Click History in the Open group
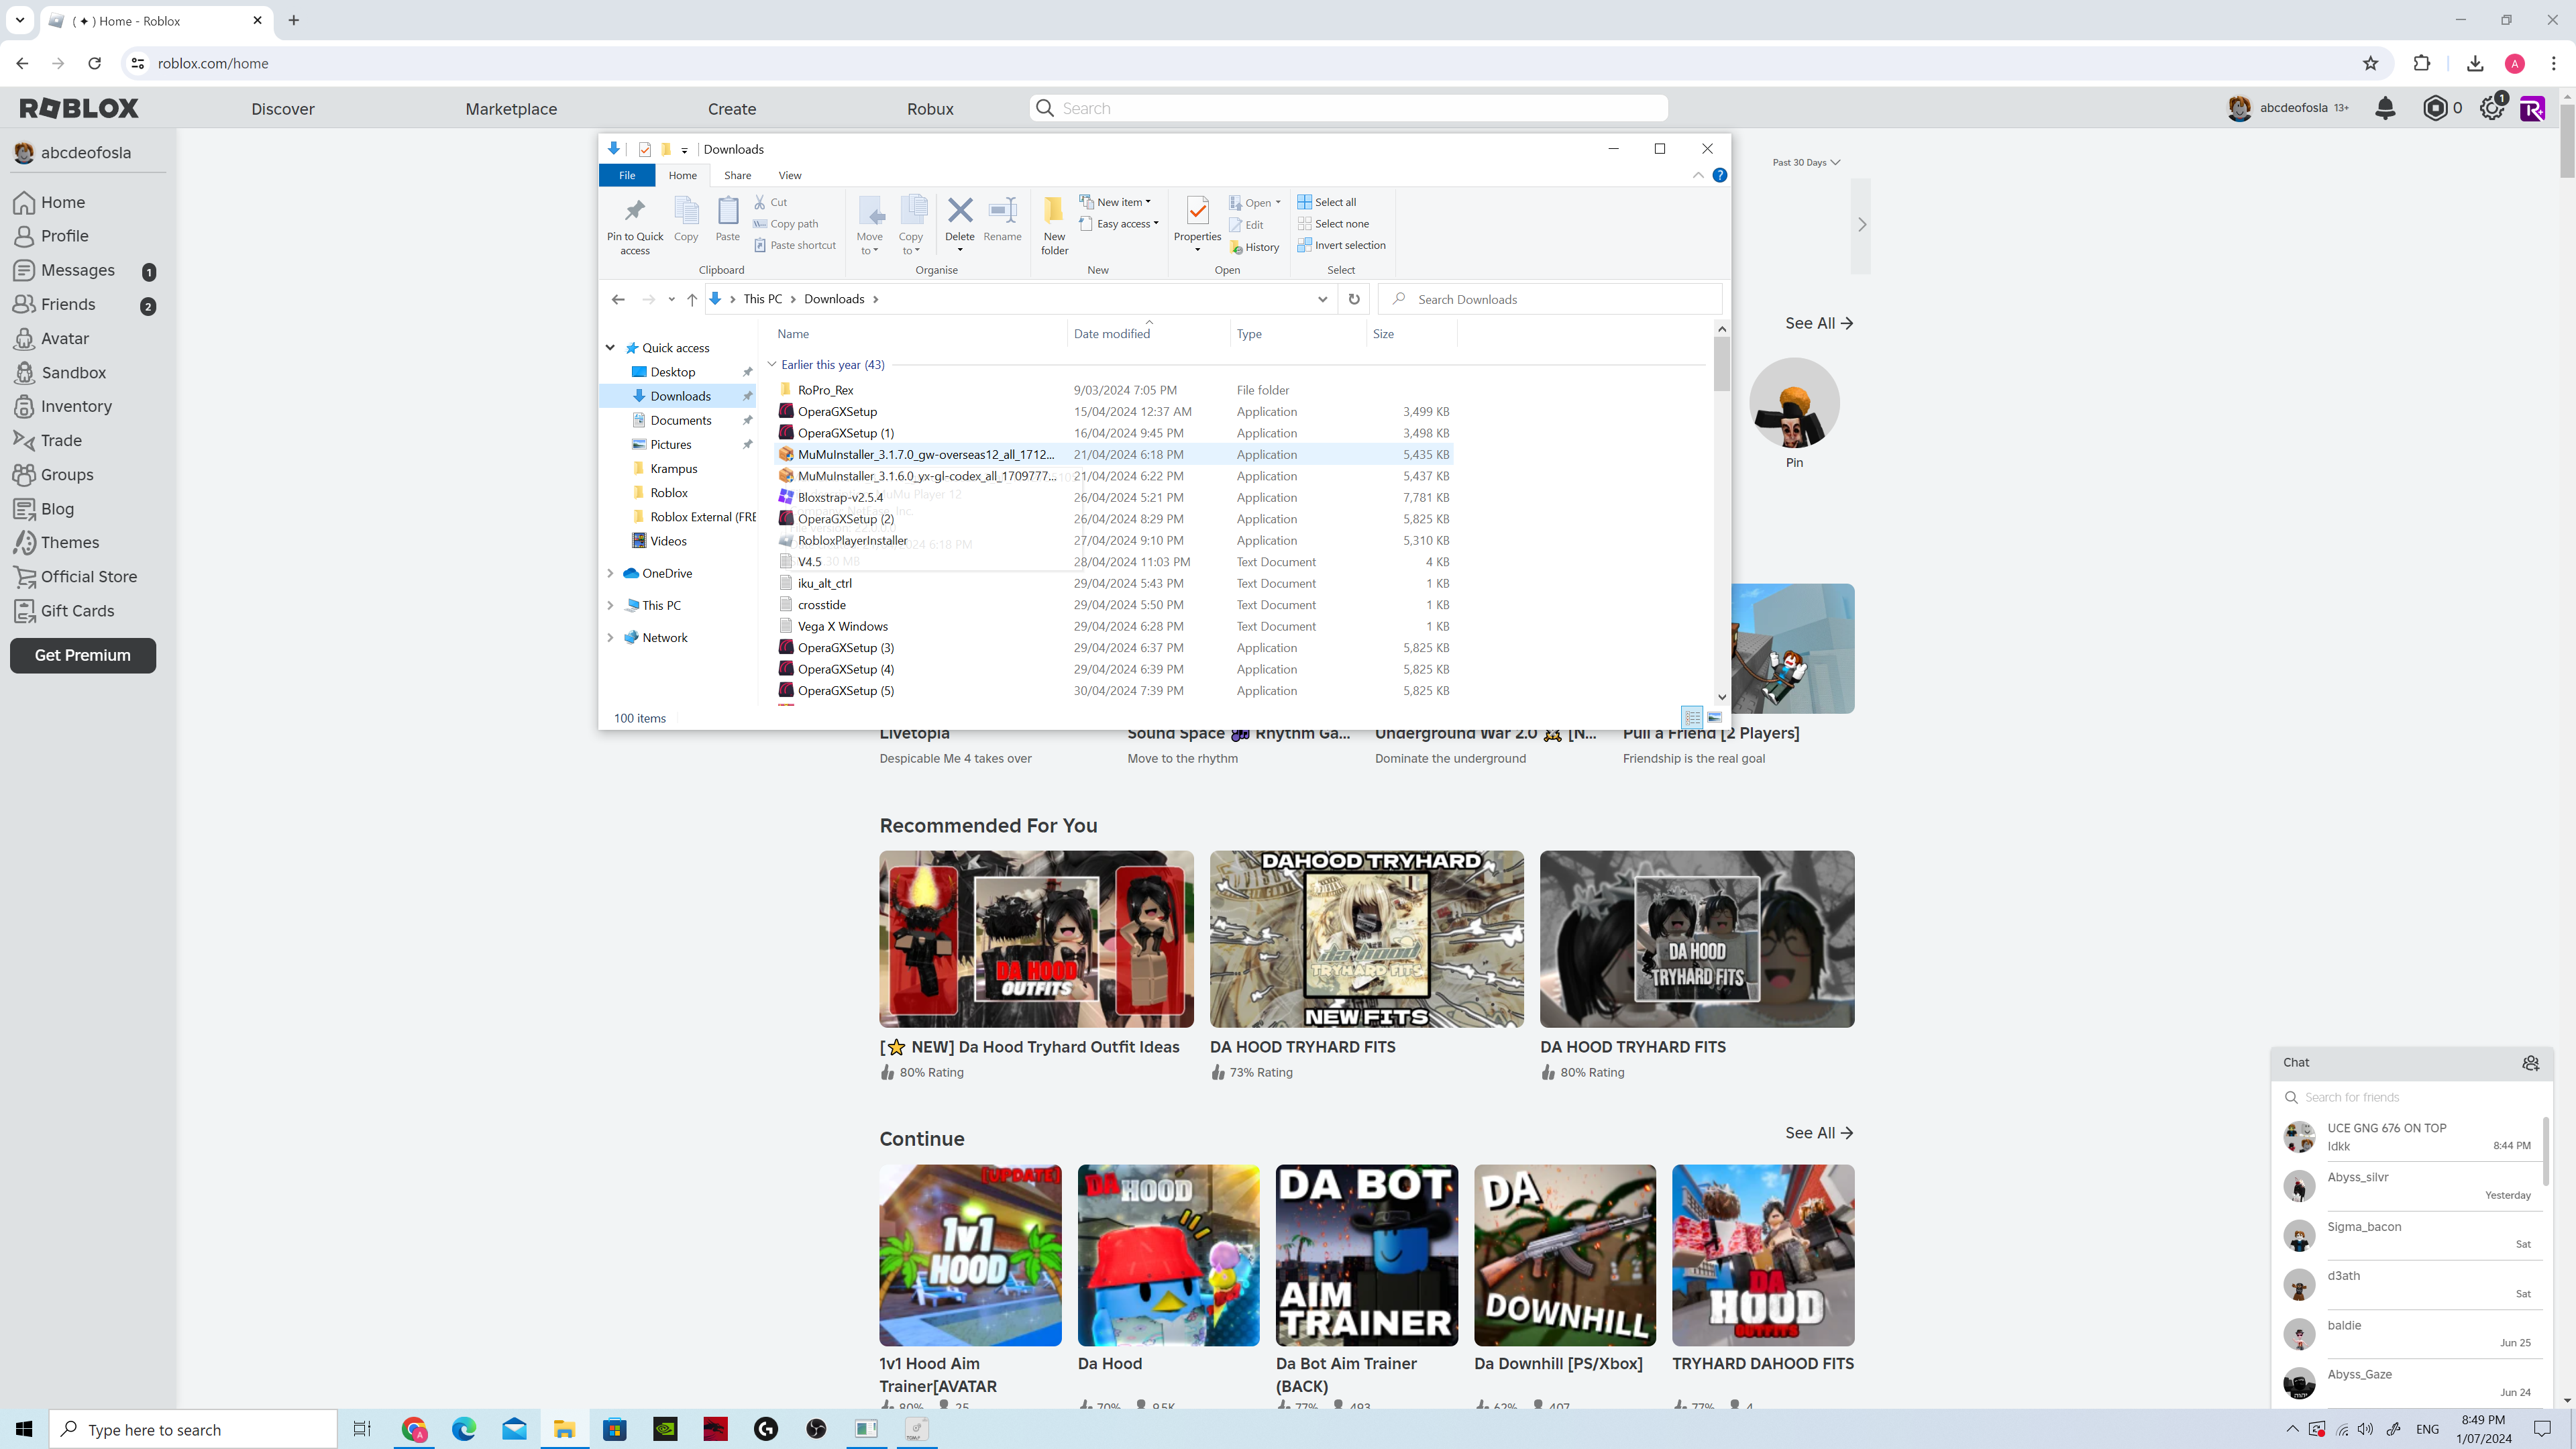Screen dimensions: 2576x1449 point(1254,247)
